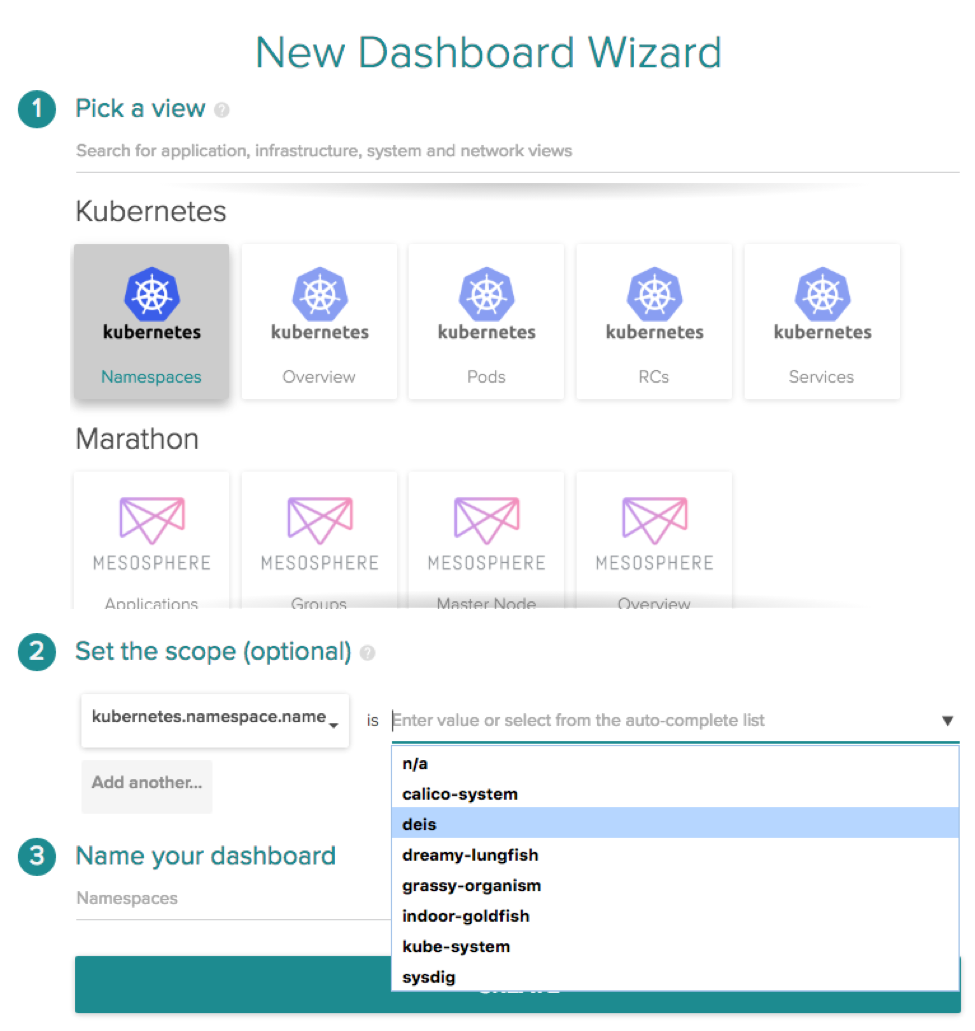Select the Kubernetes Namespaces view card
Viewport: 975px width, 1031px height.
click(151, 322)
